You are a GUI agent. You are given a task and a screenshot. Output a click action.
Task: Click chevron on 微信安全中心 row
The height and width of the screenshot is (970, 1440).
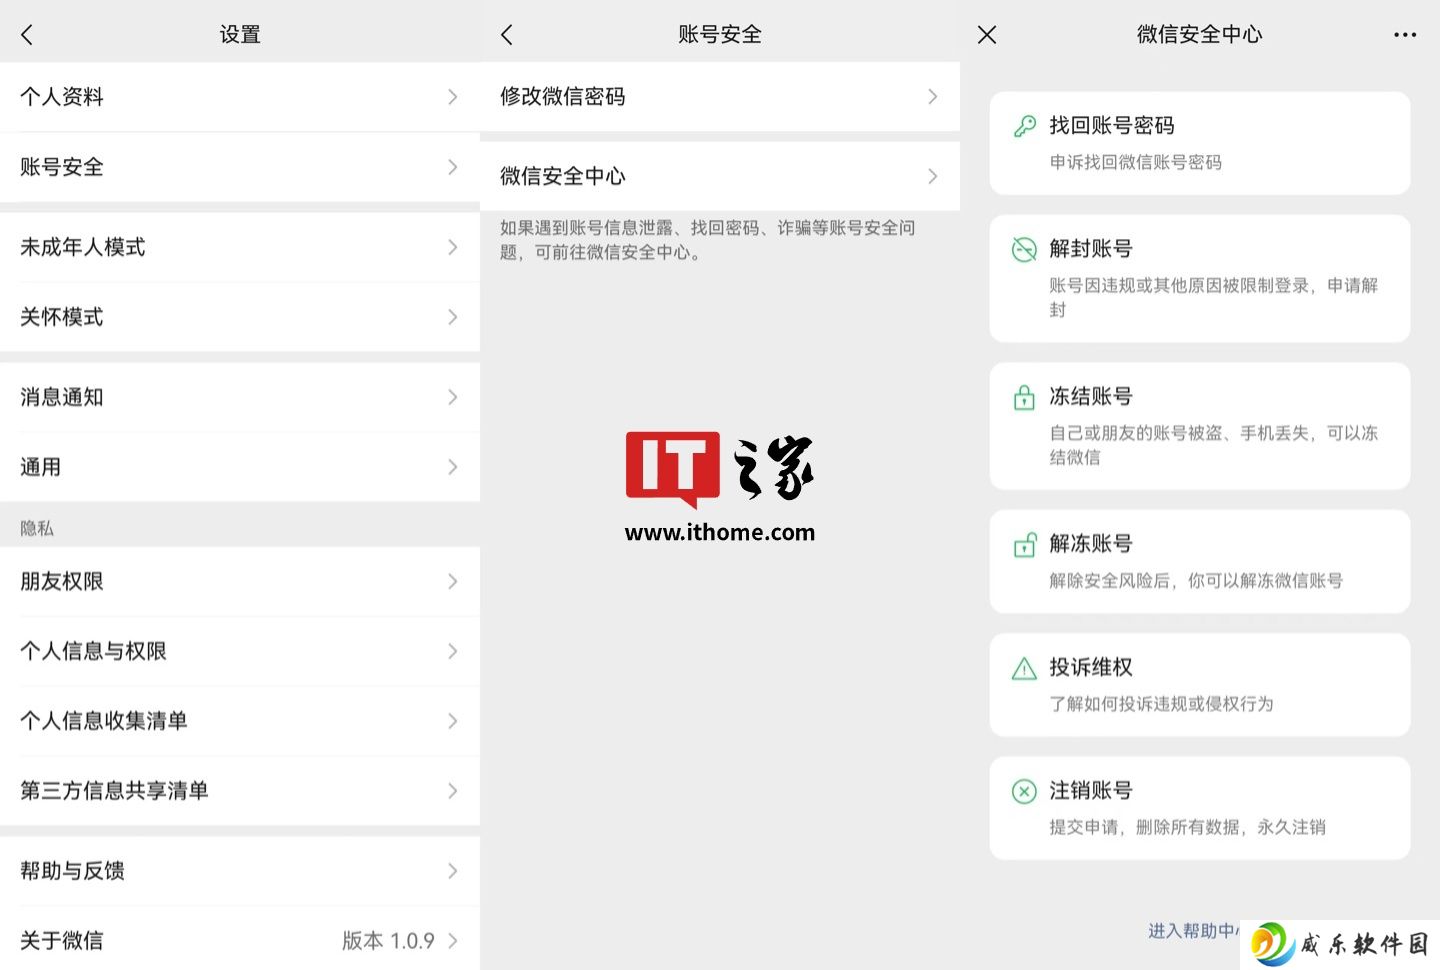(933, 176)
